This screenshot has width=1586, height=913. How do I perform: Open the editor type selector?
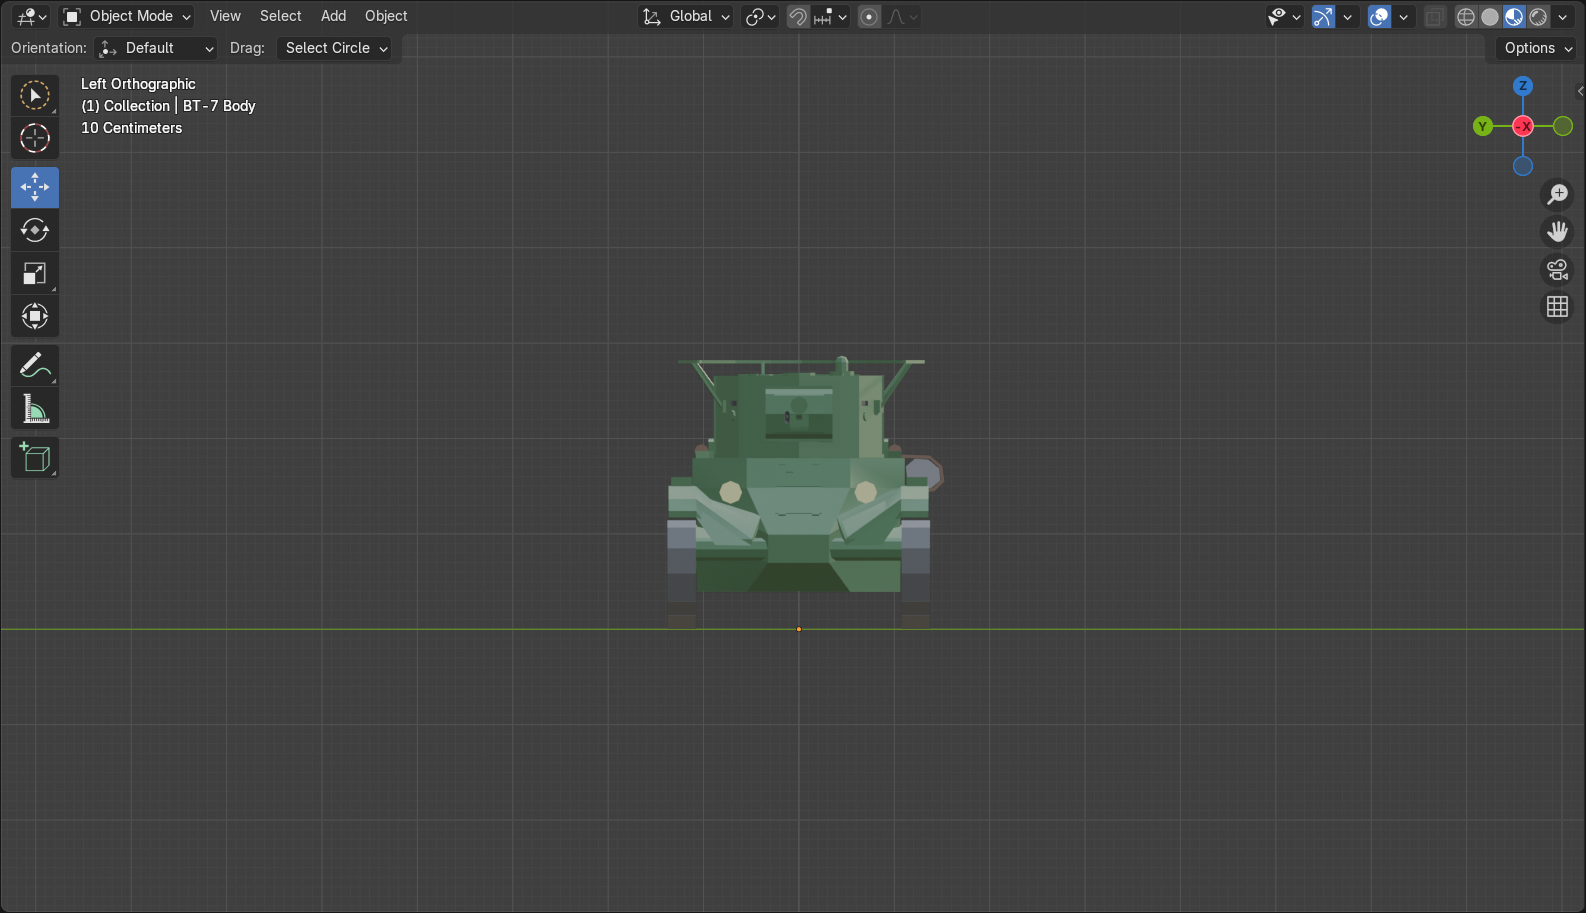pos(32,16)
